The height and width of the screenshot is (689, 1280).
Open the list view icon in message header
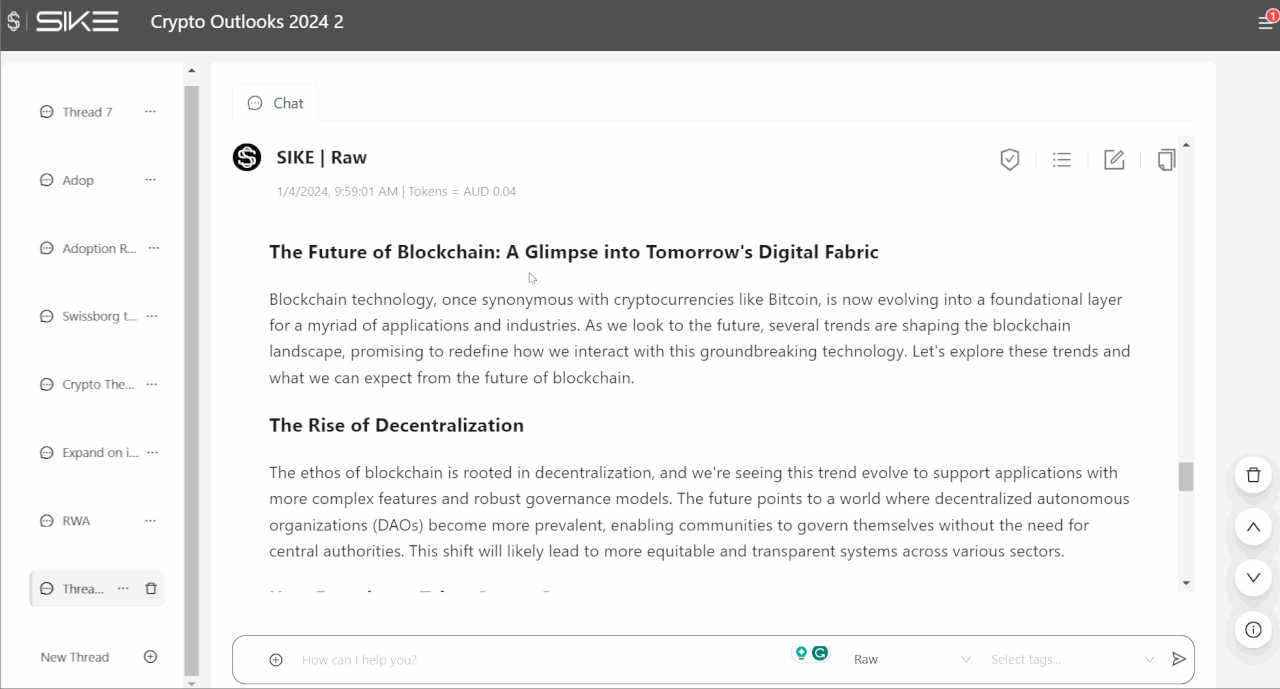[x=1062, y=159]
